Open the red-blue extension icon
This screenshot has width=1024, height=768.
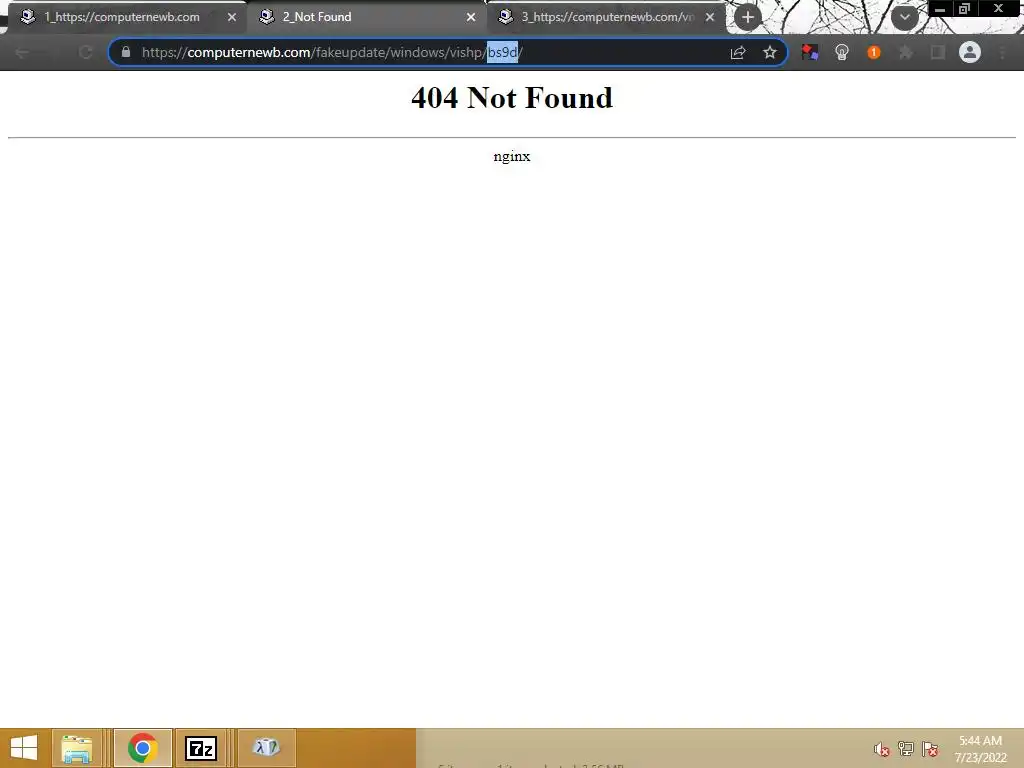click(810, 53)
